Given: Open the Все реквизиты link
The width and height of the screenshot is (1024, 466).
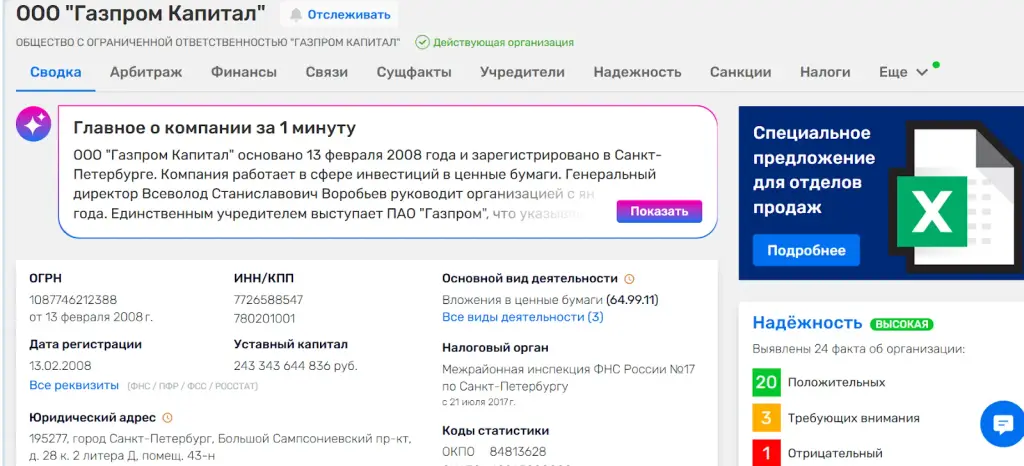Looking at the screenshot, I should point(74,385).
